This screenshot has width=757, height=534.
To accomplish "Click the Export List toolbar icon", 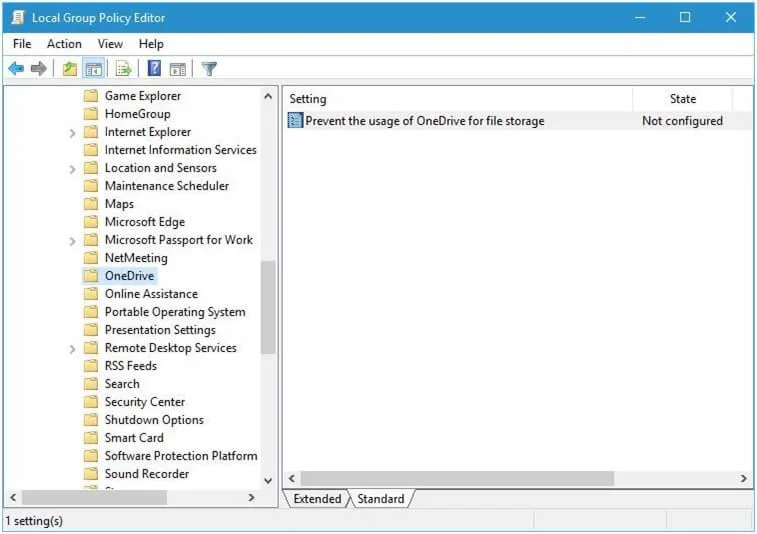I will (124, 69).
